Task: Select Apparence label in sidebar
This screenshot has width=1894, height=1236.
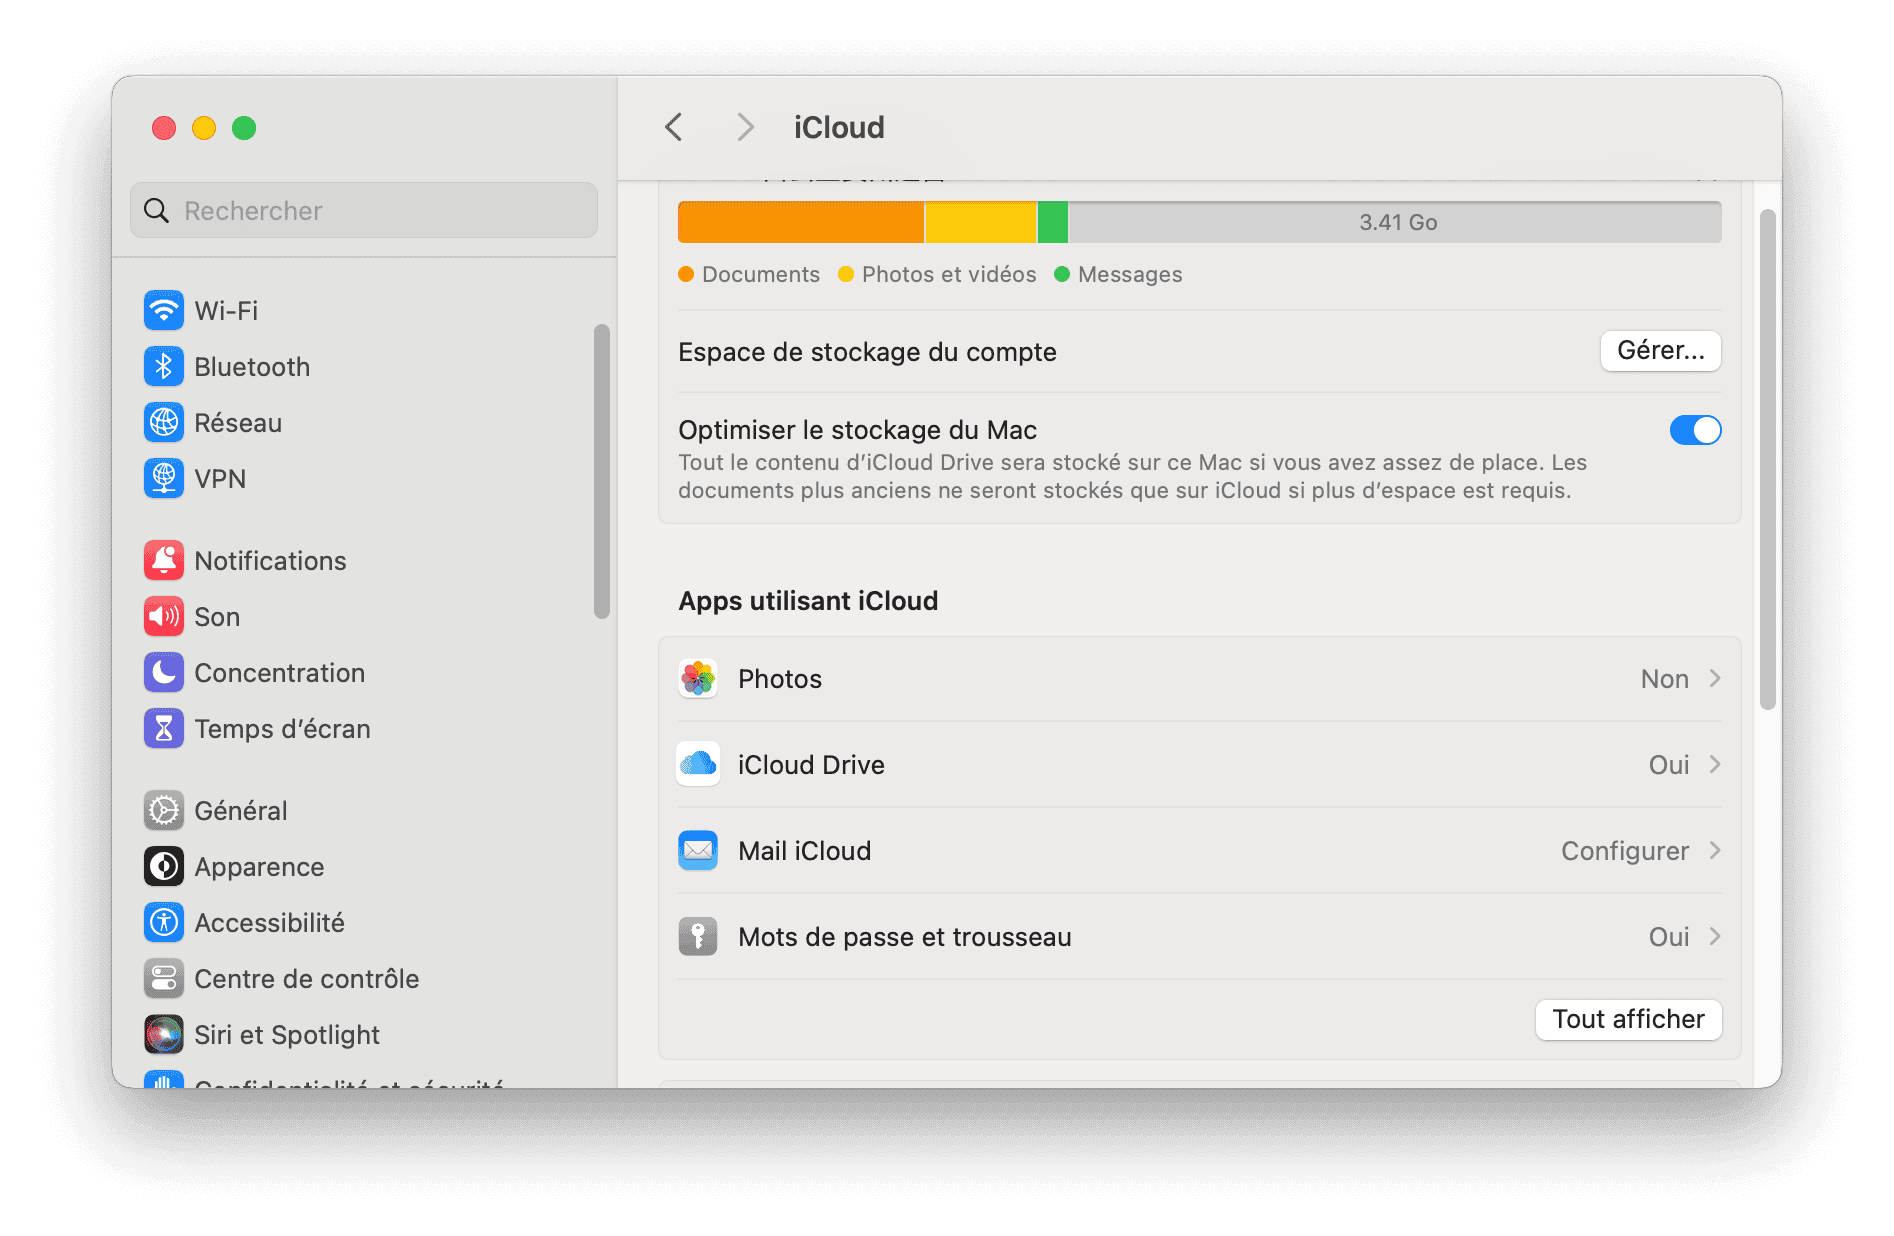Action: coord(259,867)
